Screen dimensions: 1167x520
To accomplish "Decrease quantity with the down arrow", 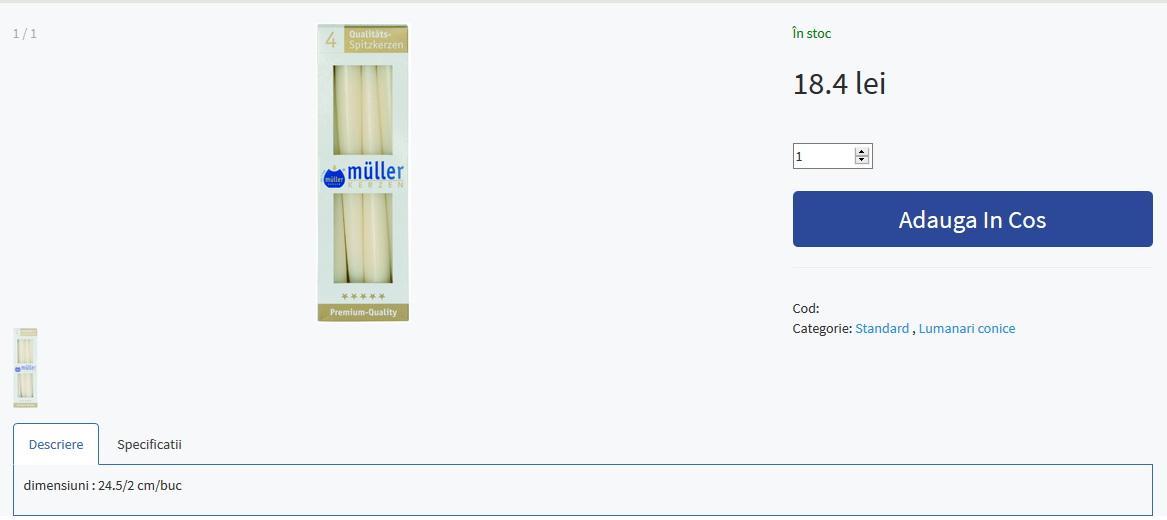I will pos(861,160).
